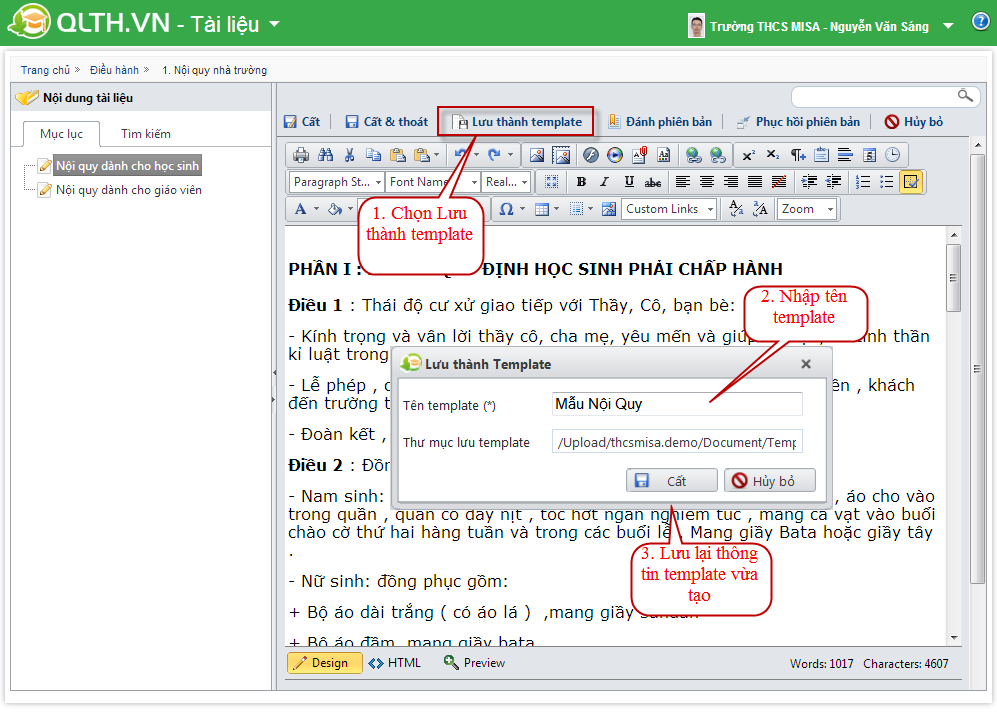Open the Tài liệu header dropdown arrow
This screenshot has height=717, width=997.
275,24
